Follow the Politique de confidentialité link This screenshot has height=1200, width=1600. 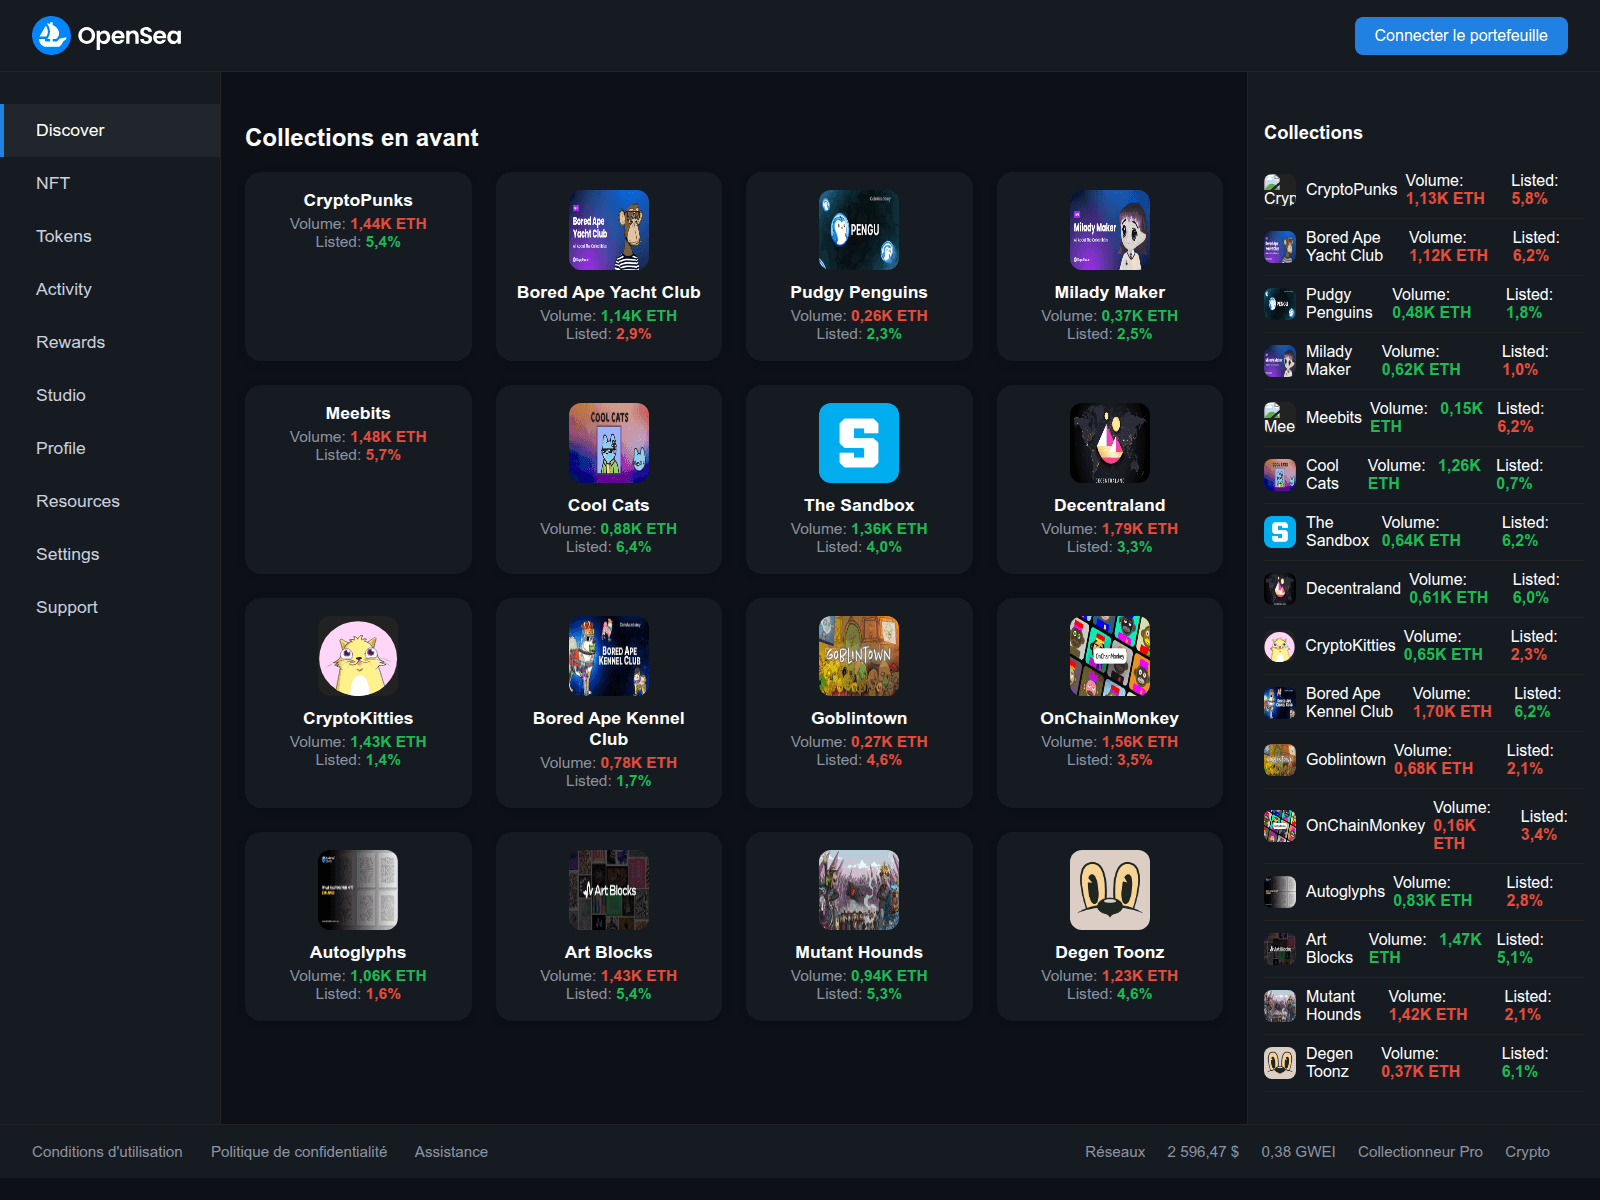(x=299, y=1152)
